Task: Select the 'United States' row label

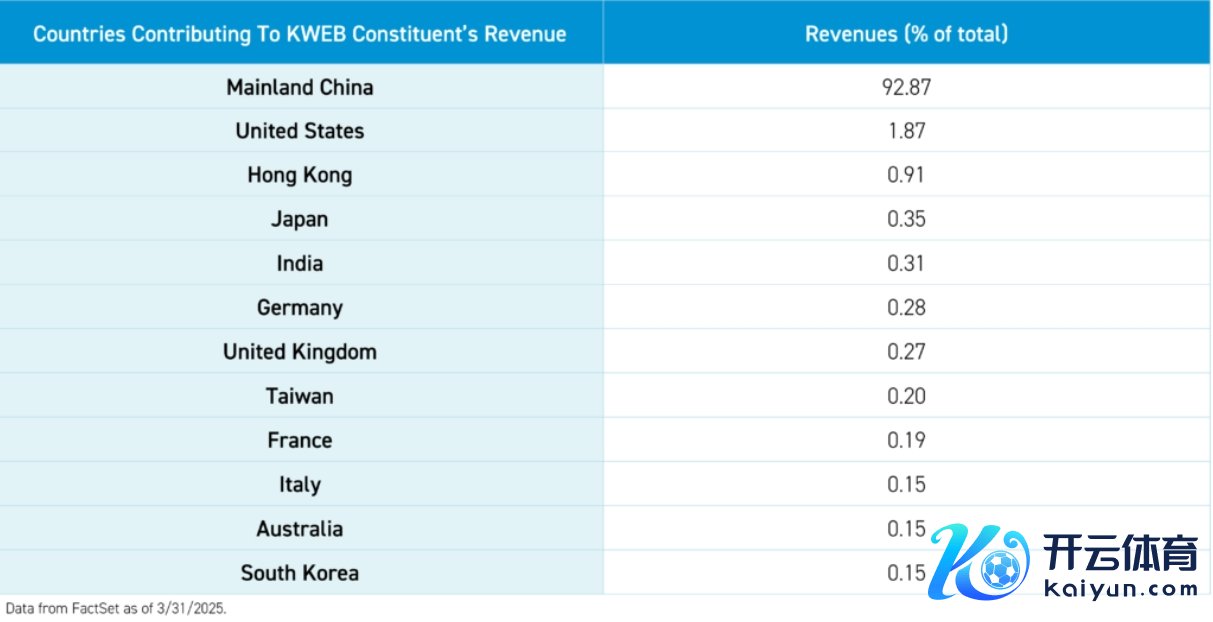Action: (x=300, y=131)
